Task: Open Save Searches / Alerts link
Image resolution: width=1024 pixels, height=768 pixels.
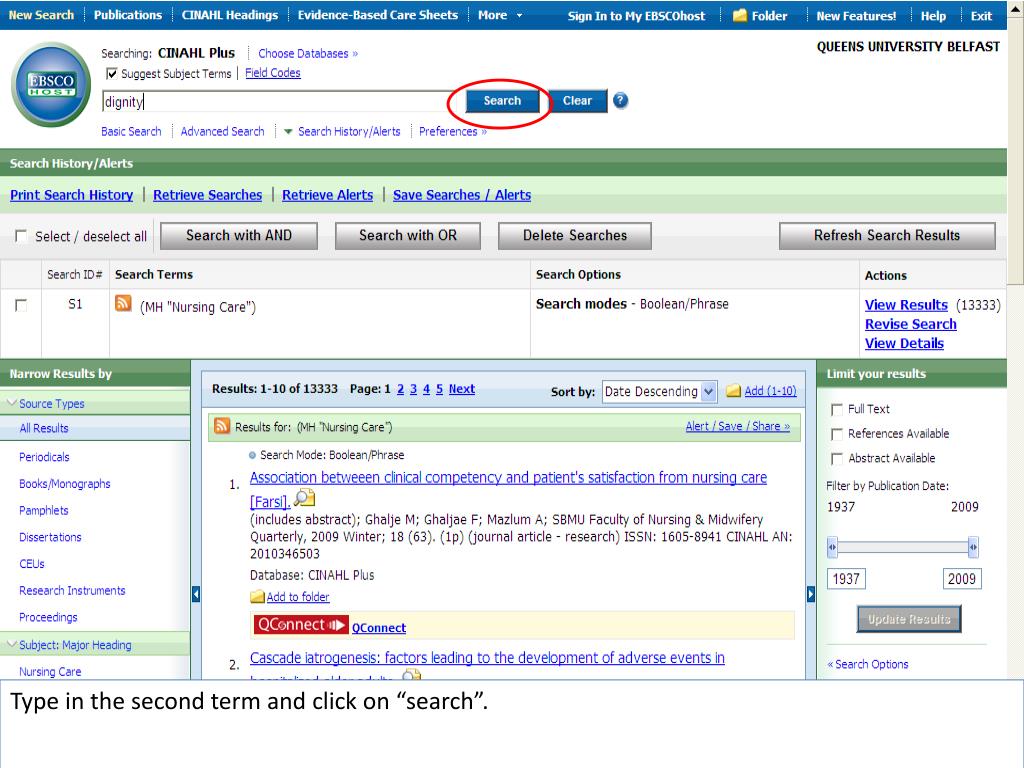Action: 462,195
